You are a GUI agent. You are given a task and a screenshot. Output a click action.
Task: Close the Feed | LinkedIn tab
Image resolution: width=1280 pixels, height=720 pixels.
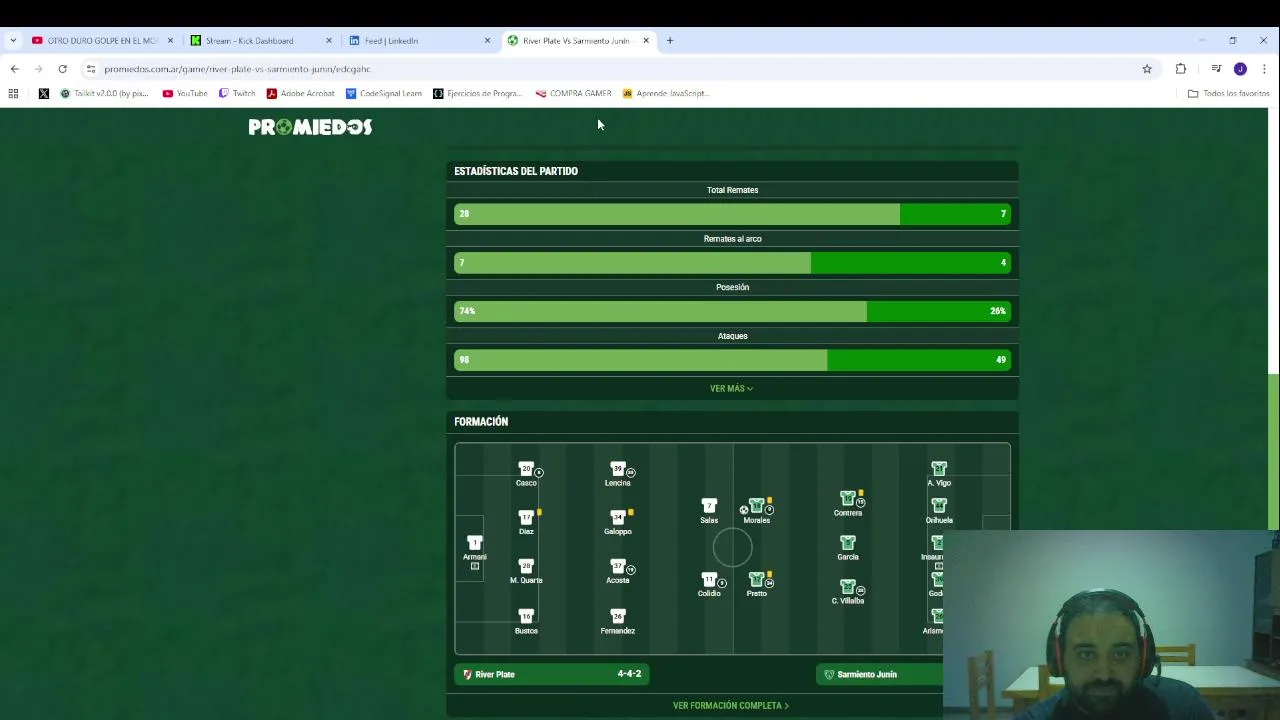pyautogui.click(x=487, y=41)
